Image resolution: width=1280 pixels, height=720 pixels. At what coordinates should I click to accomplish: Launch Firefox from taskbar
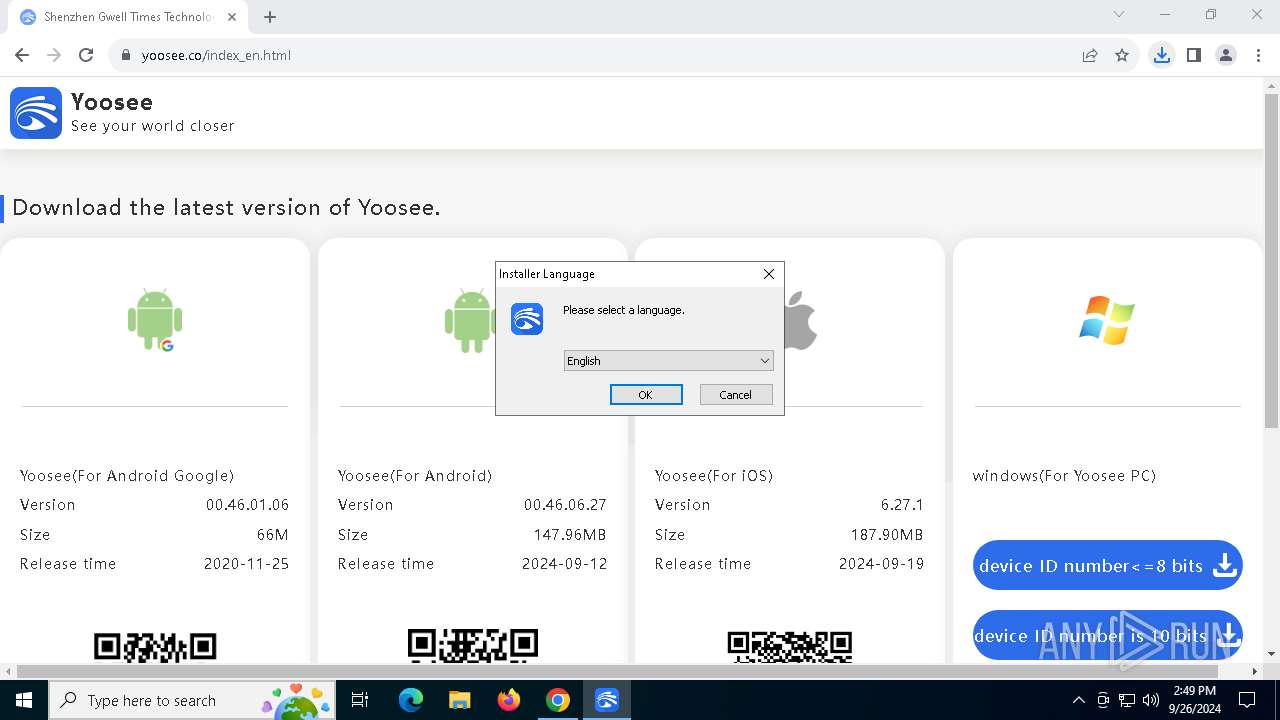tap(509, 700)
